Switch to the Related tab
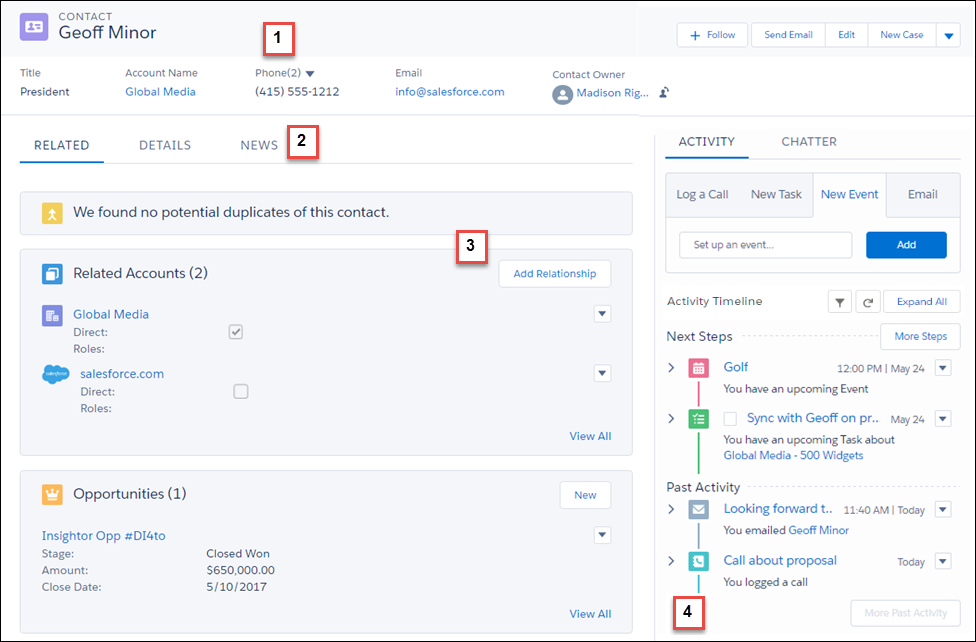The width and height of the screenshot is (976, 642). pos(62,146)
